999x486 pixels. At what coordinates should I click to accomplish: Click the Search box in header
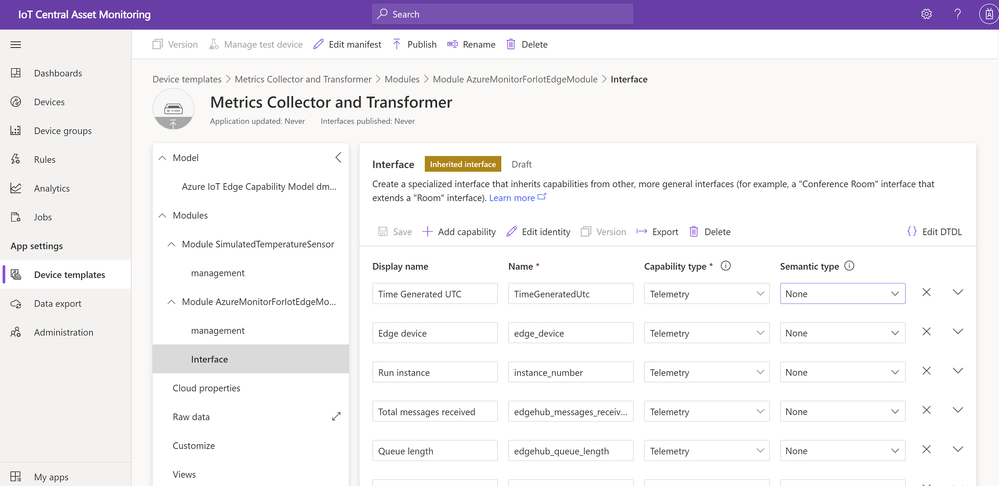[503, 14]
